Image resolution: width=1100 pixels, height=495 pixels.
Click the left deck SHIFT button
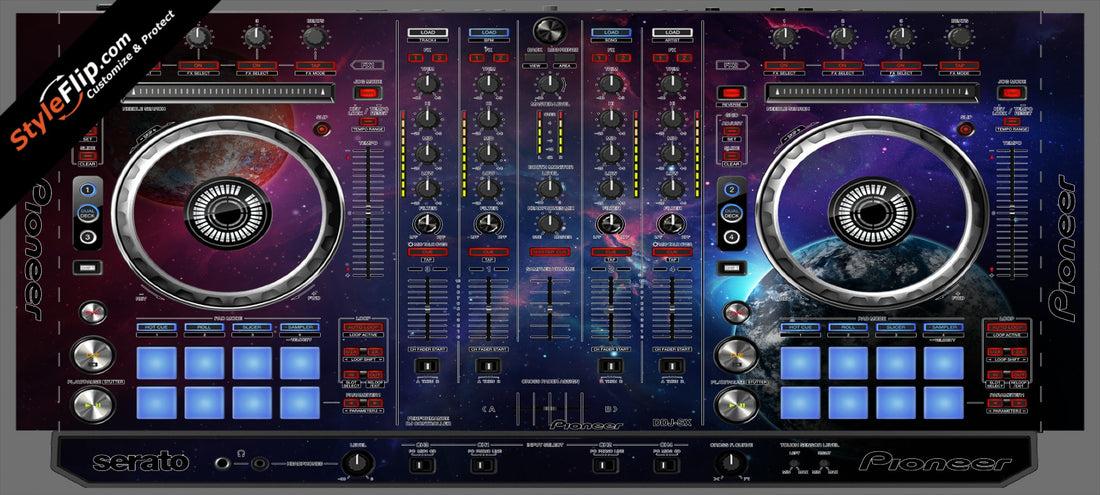point(87,267)
